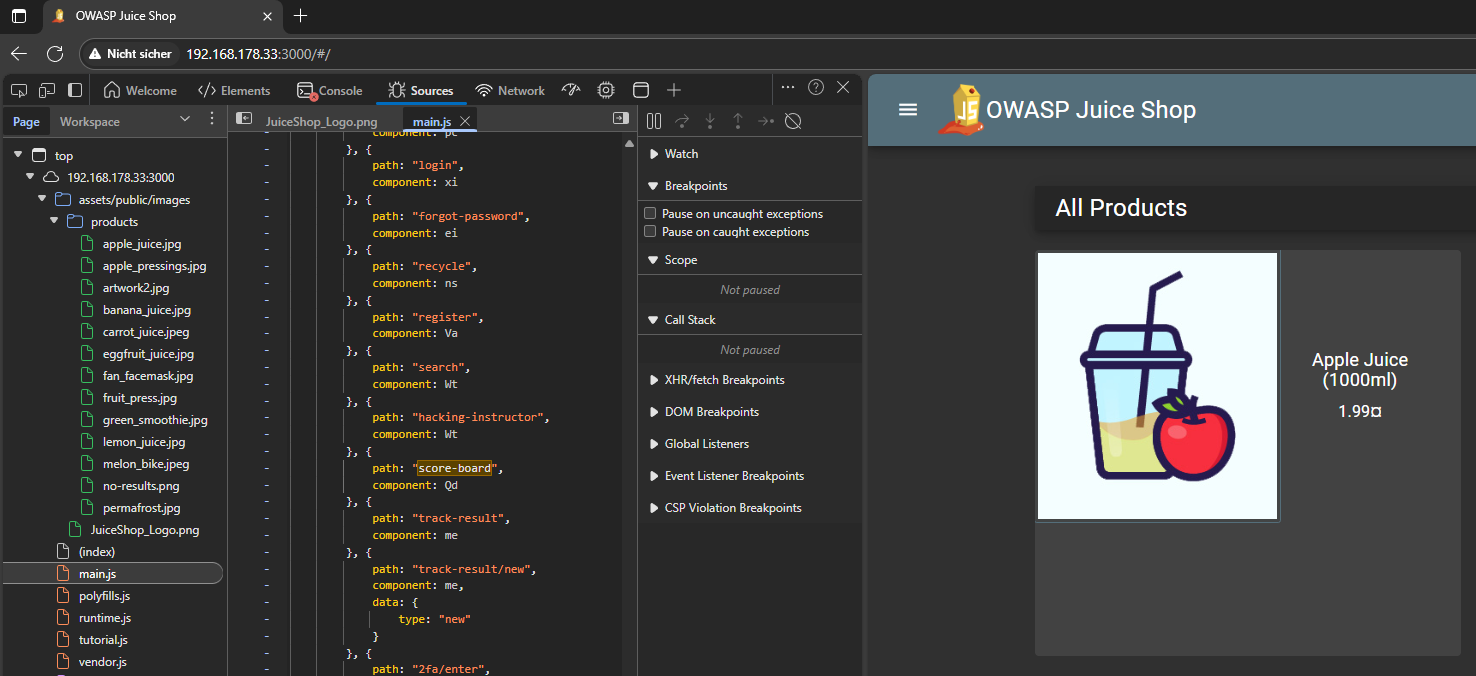Viewport: 1476px width, 676px height.
Task: Switch to the Workspace tab
Action: [89, 122]
